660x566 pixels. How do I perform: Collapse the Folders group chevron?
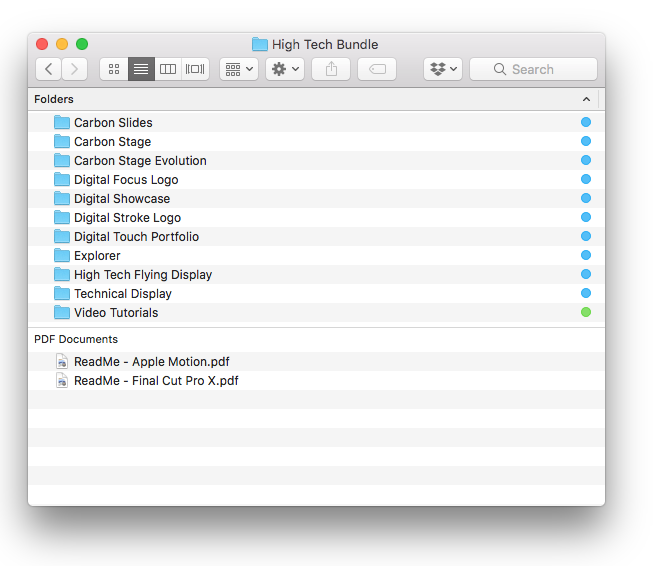point(586,99)
